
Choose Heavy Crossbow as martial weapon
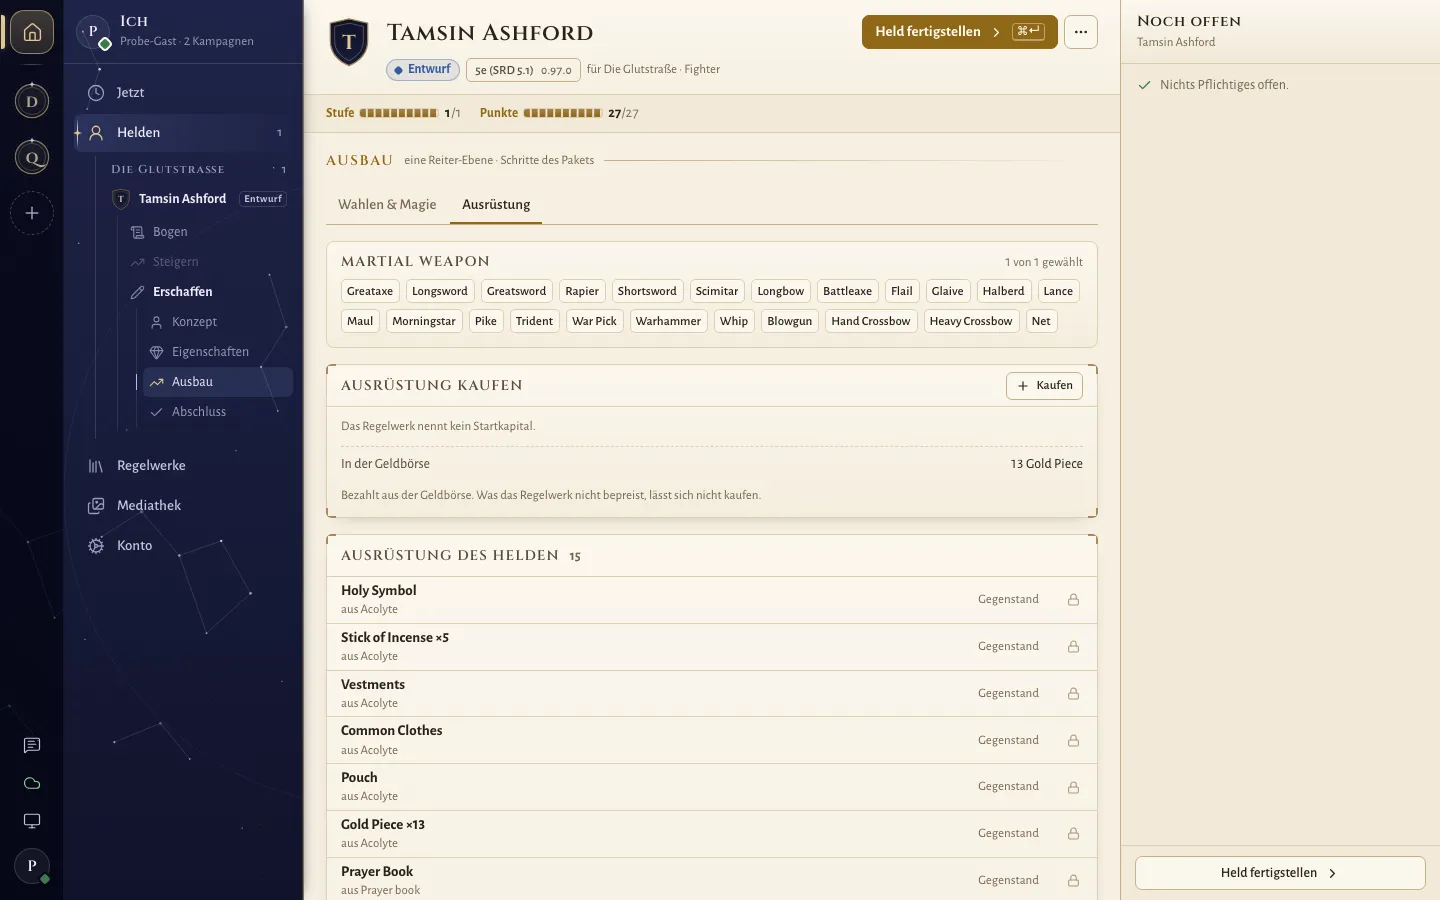[x=971, y=321]
